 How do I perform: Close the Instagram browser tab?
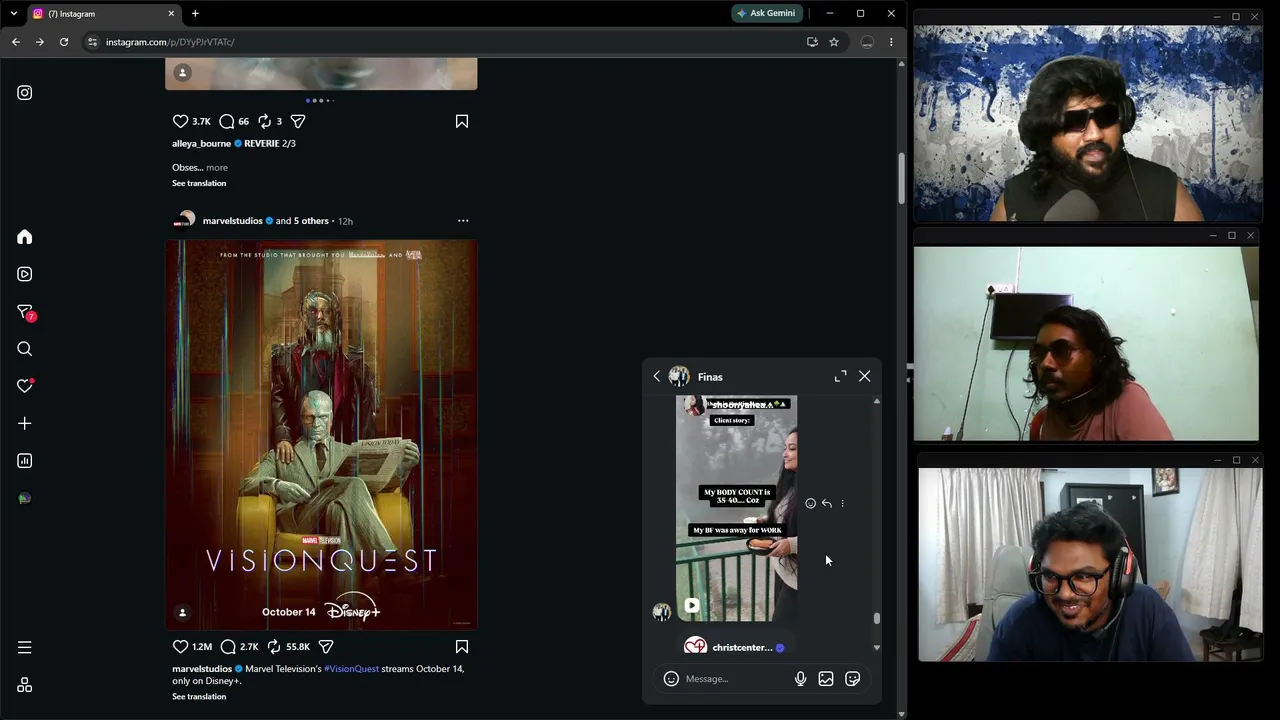click(x=171, y=14)
